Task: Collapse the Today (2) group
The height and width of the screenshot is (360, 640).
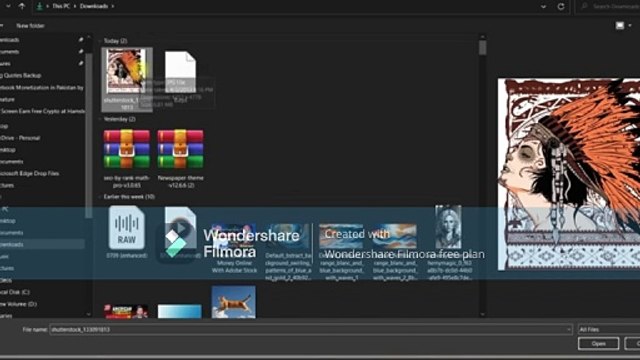Action: pos(100,41)
